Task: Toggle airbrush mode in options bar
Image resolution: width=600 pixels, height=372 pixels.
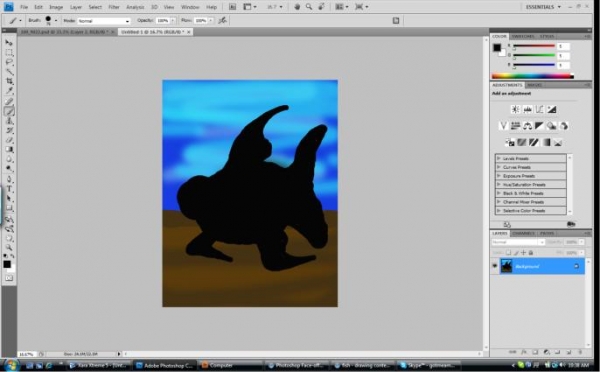Action: [222, 20]
